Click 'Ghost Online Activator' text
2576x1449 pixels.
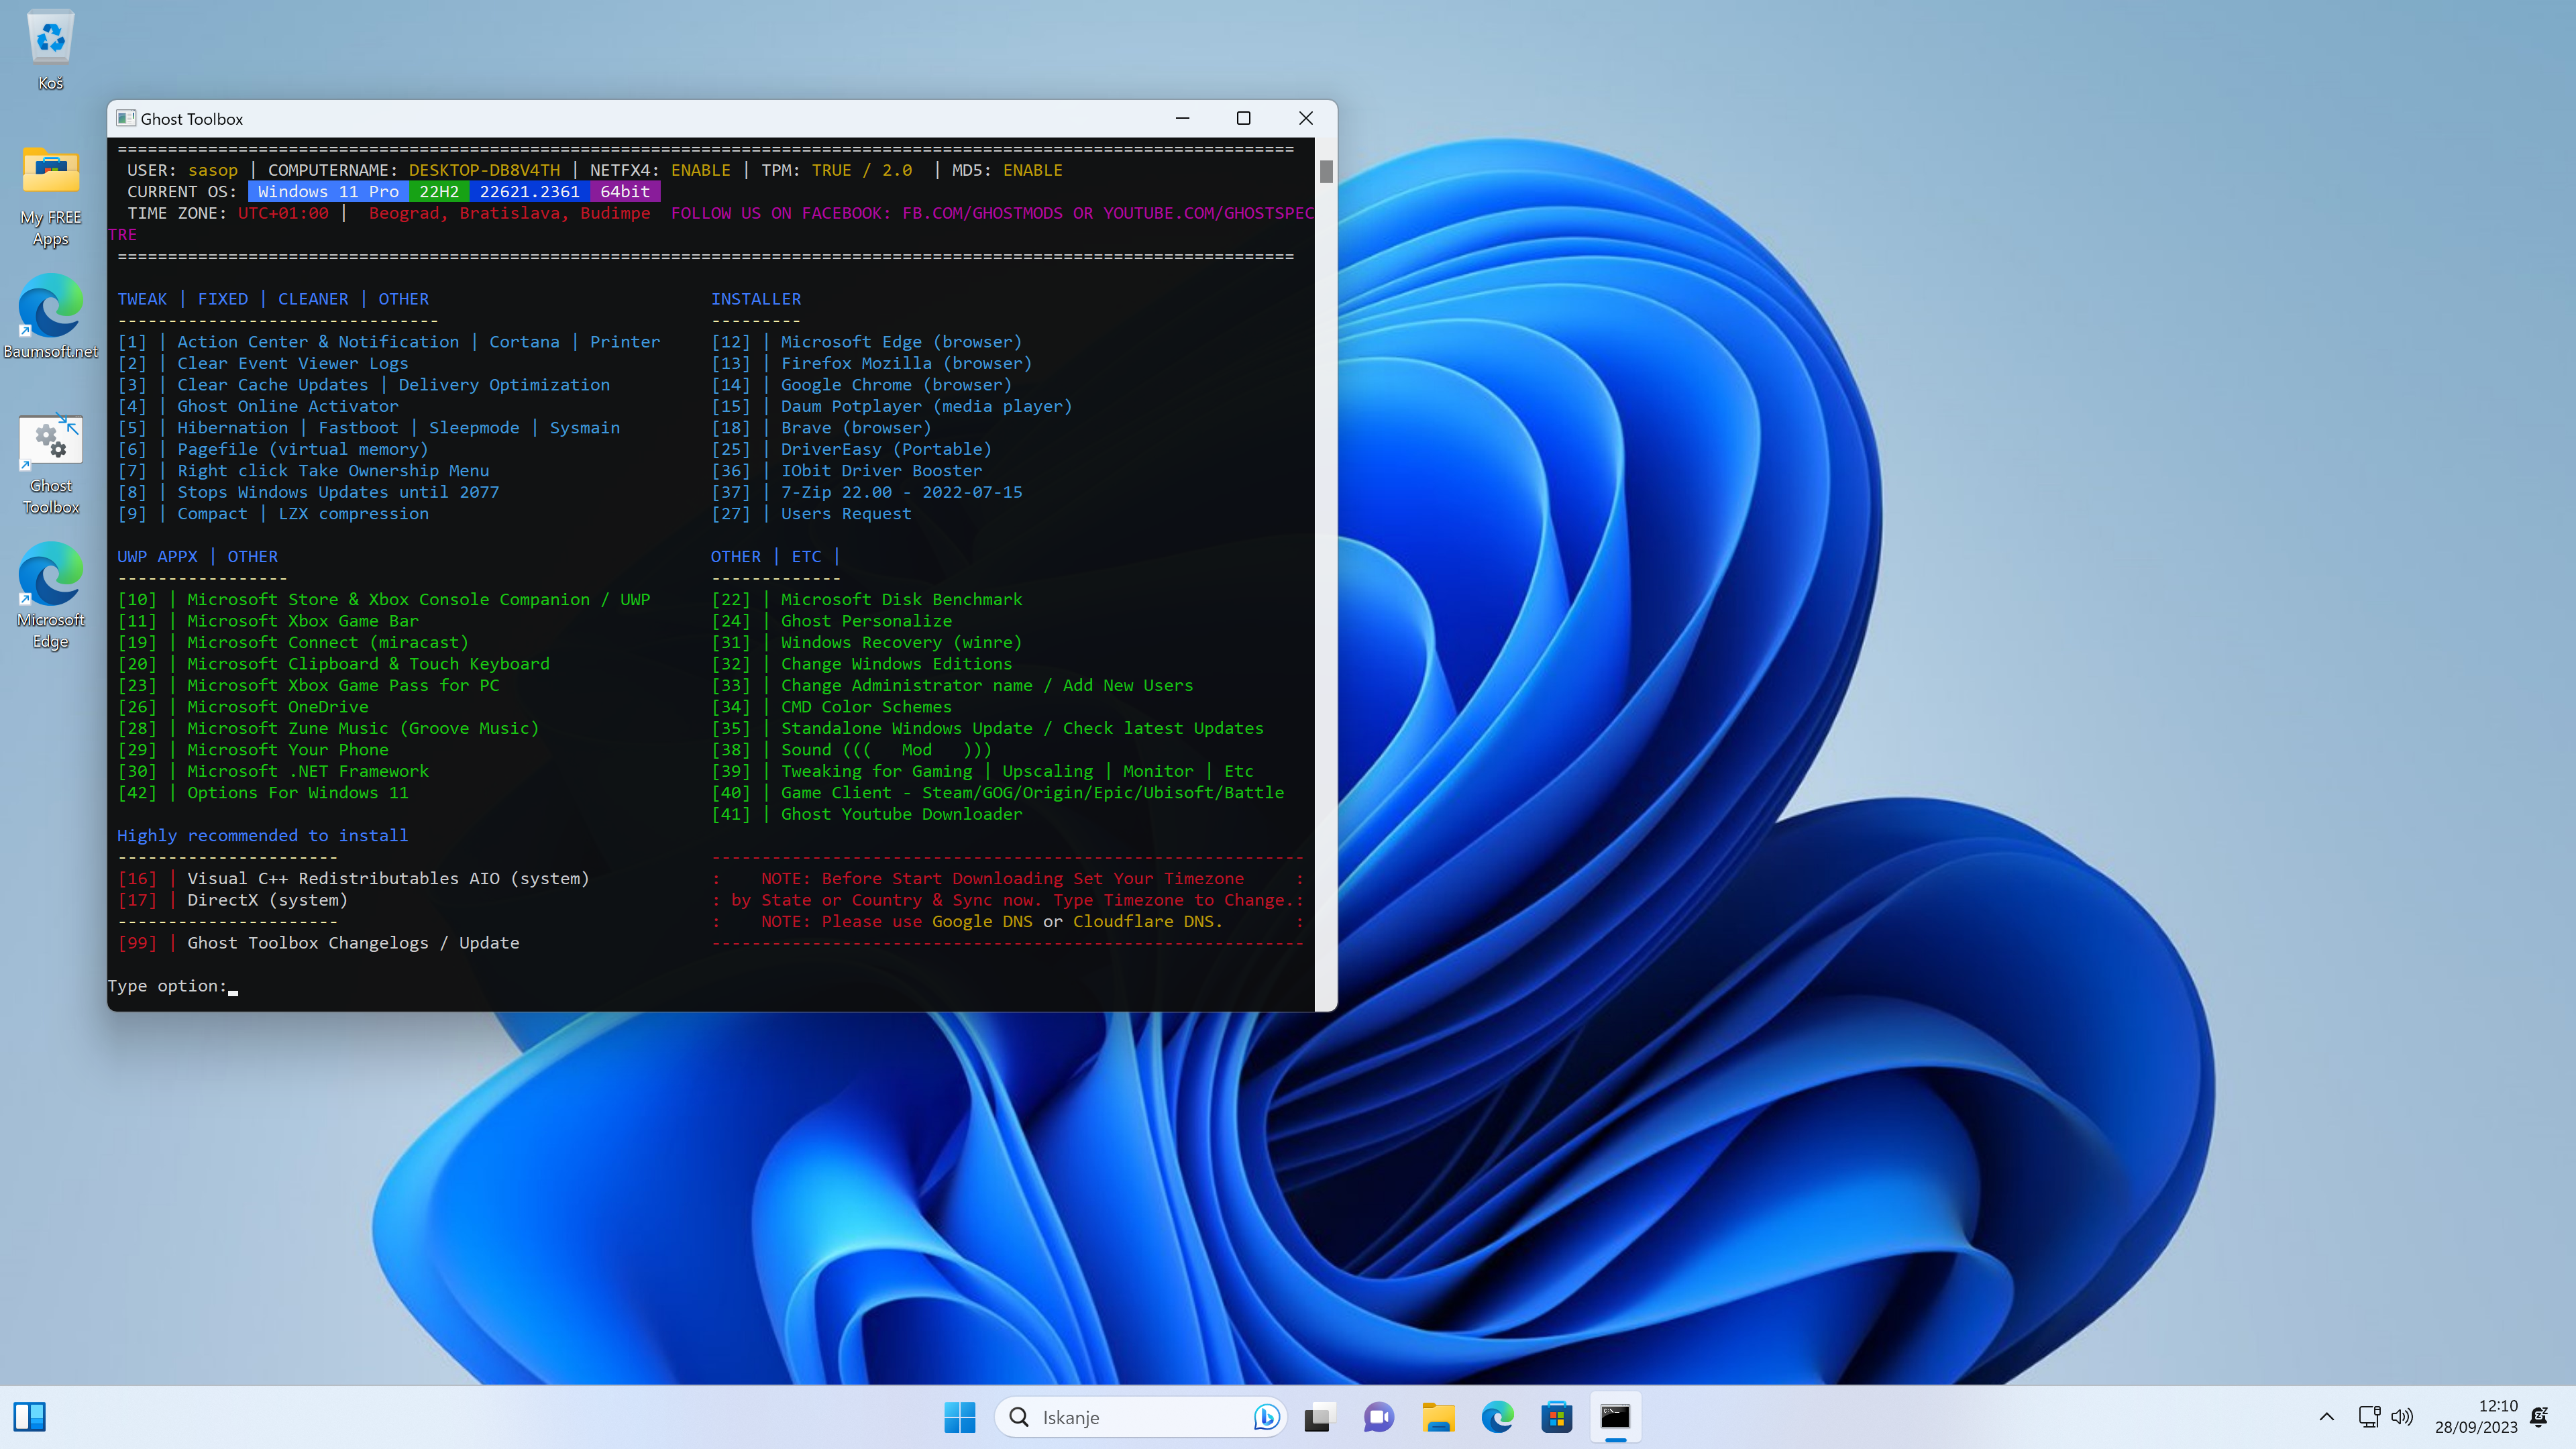pos(287,406)
